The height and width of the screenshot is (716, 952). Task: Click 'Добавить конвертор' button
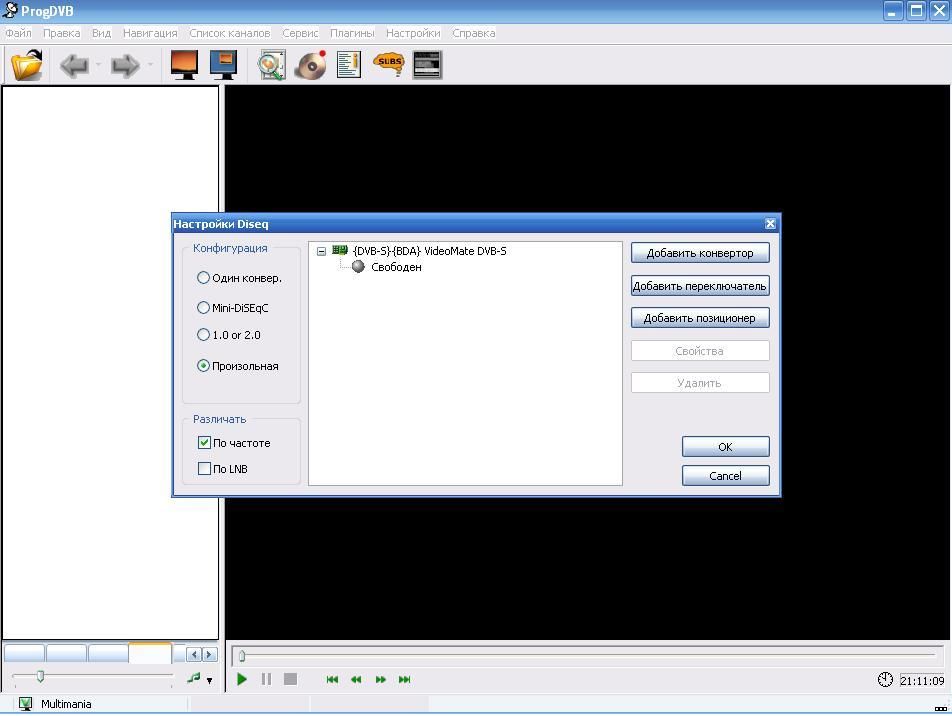pyautogui.click(x=700, y=253)
